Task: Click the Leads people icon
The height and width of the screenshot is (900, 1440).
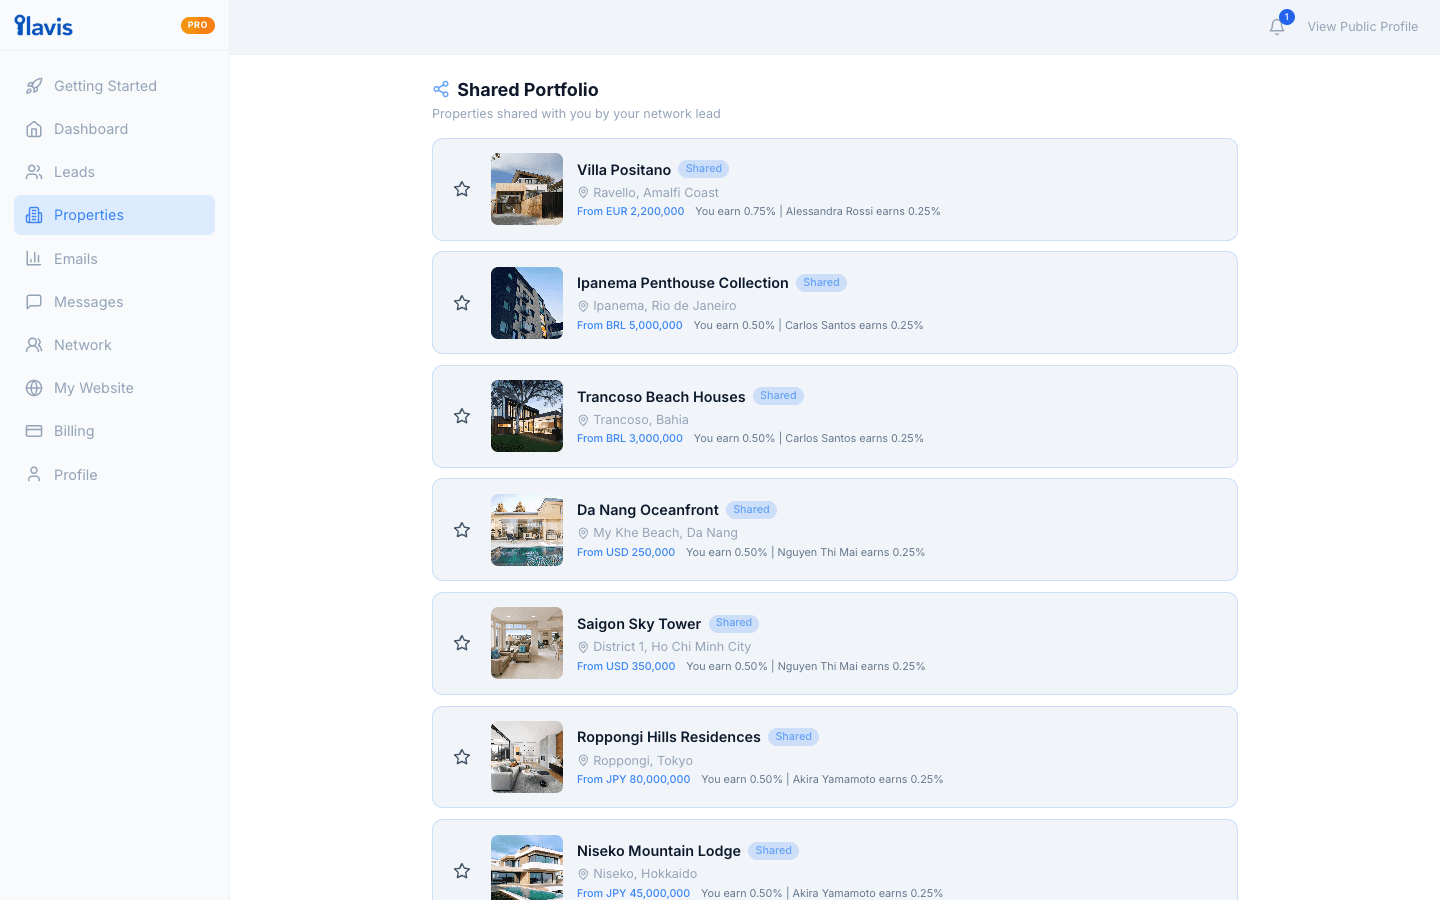Action: point(36,171)
